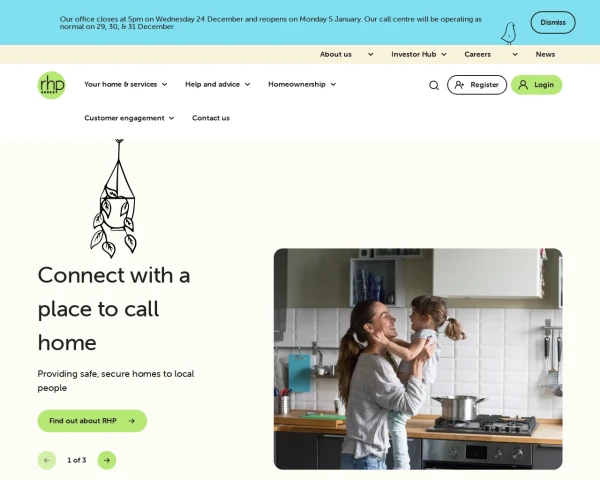Go to next slide with right arrow
Viewport: 600px width, 480px height.
click(x=107, y=460)
